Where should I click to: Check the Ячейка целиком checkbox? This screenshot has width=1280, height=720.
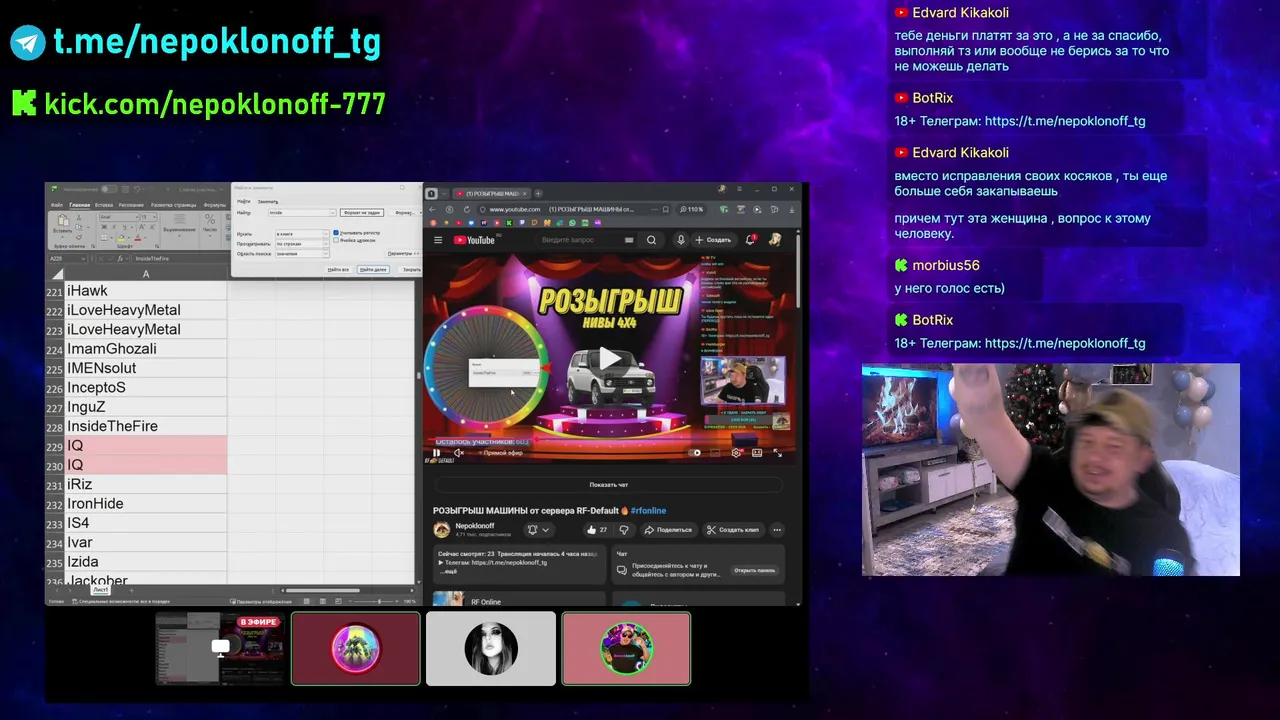(336, 240)
